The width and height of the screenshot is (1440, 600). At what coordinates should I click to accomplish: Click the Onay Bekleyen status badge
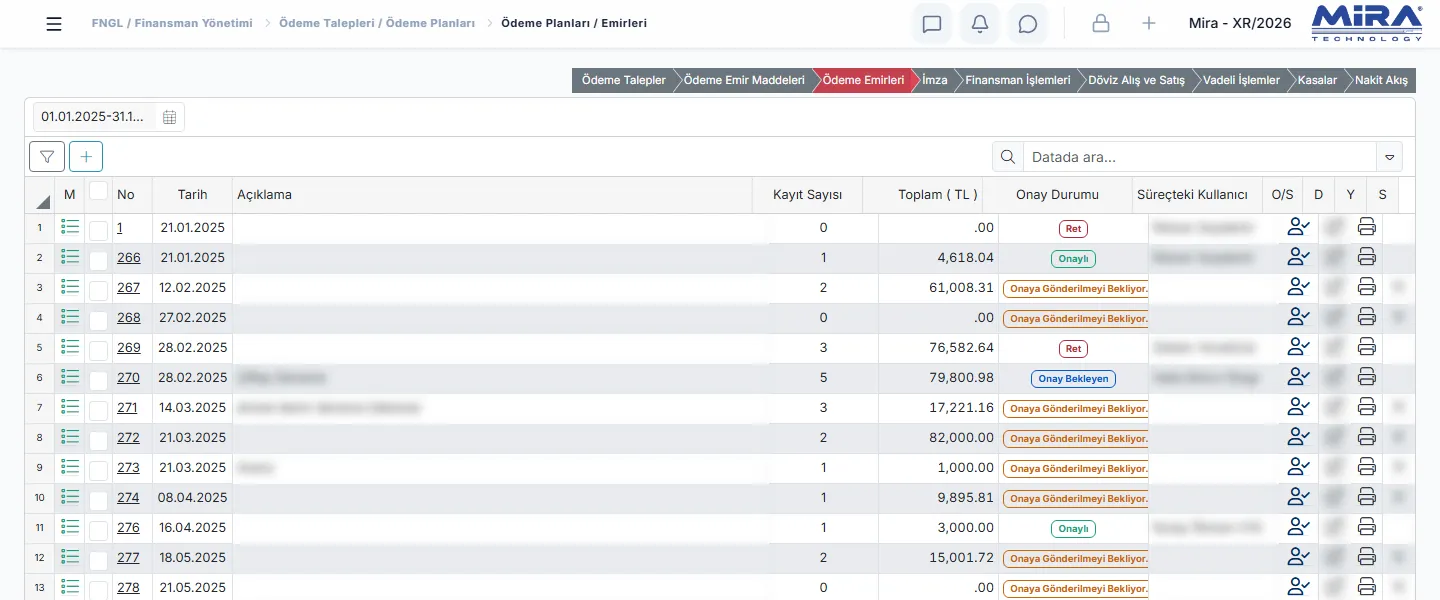[1073, 379]
